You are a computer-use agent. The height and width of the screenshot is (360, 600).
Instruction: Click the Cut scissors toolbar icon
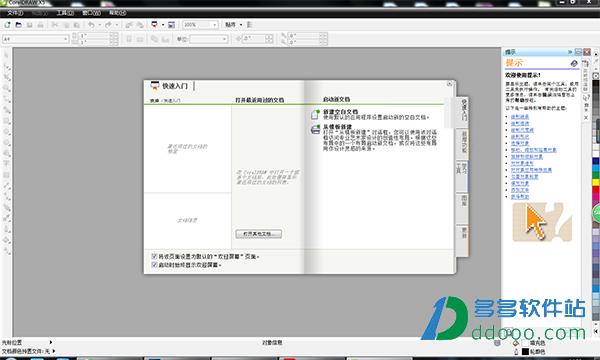click(55, 25)
